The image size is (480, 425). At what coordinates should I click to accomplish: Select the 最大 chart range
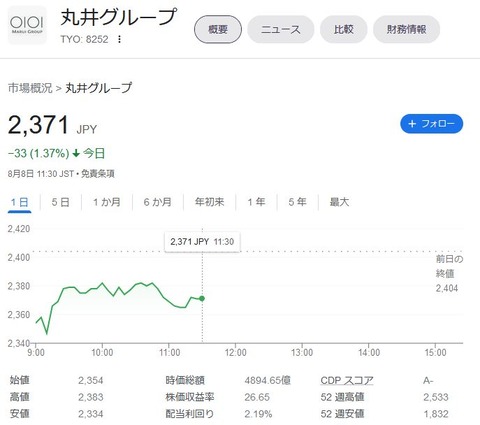click(x=339, y=202)
